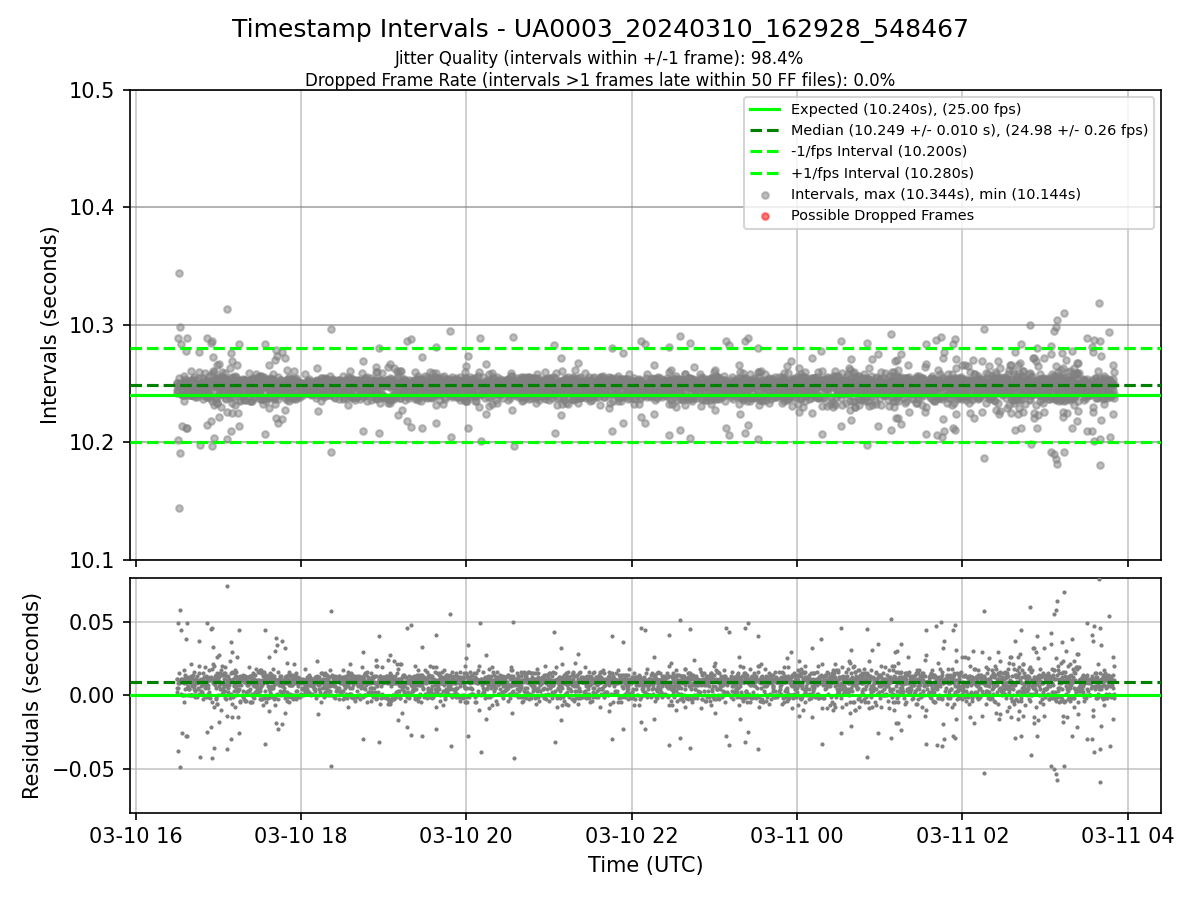Click x-axis tick label '03-11 02'
The height and width of the screenshot is (900, 1200).
pos(962,834)
